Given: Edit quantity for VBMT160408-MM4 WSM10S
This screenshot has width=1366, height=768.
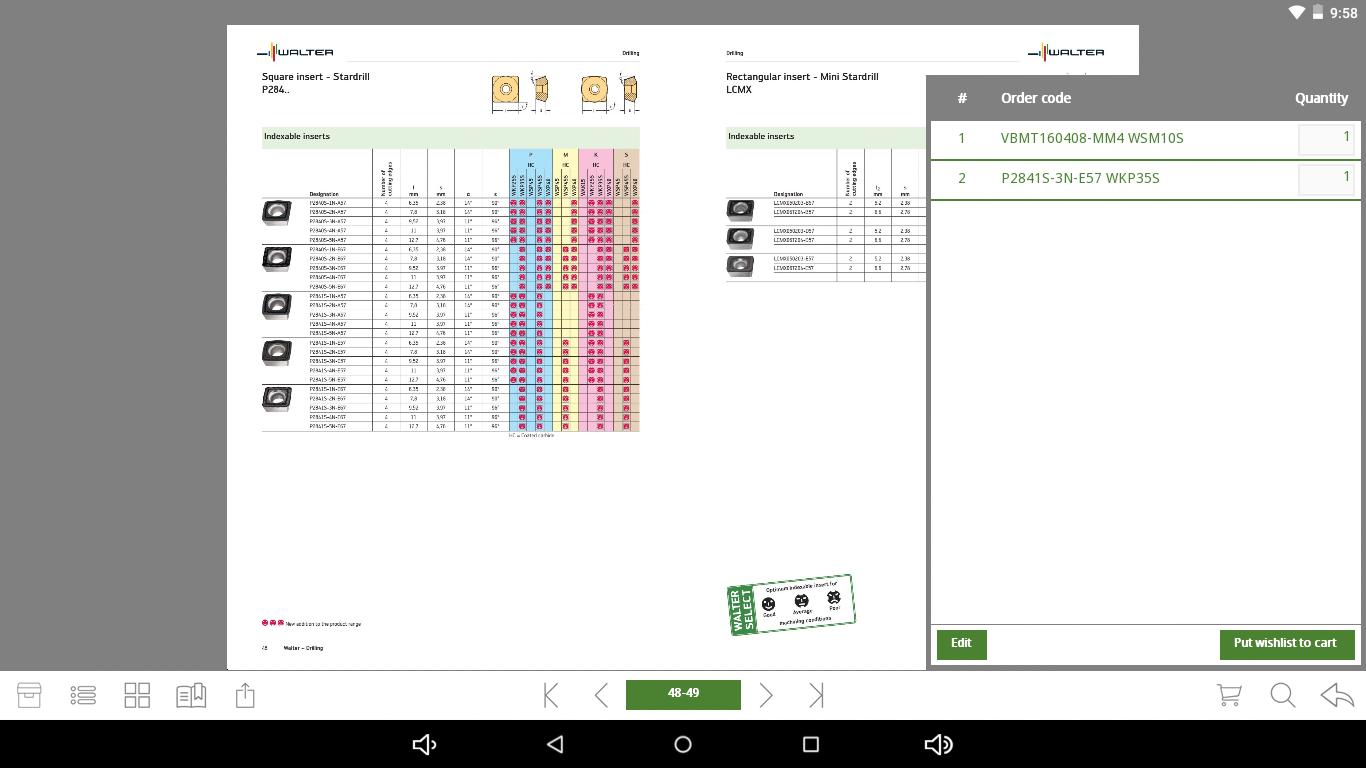Looking at the screenshot, I should (1326, 139).
